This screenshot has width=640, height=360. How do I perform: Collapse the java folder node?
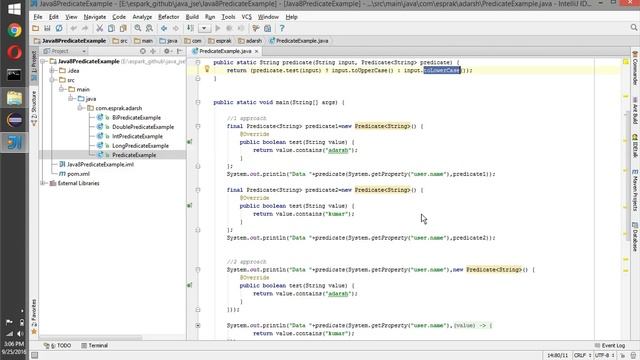pos(71,99)
